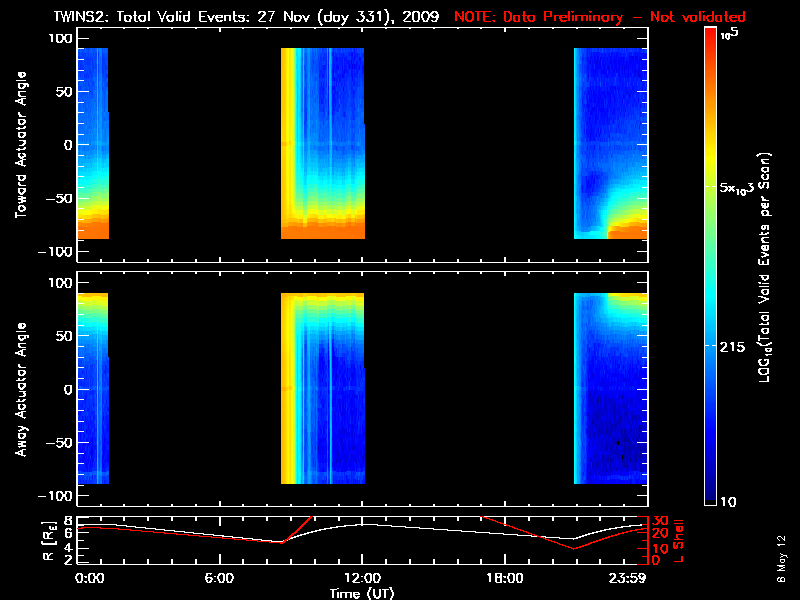
Task: Click the orange band in the Toward panel's middle block
Action: click(322, 230)
